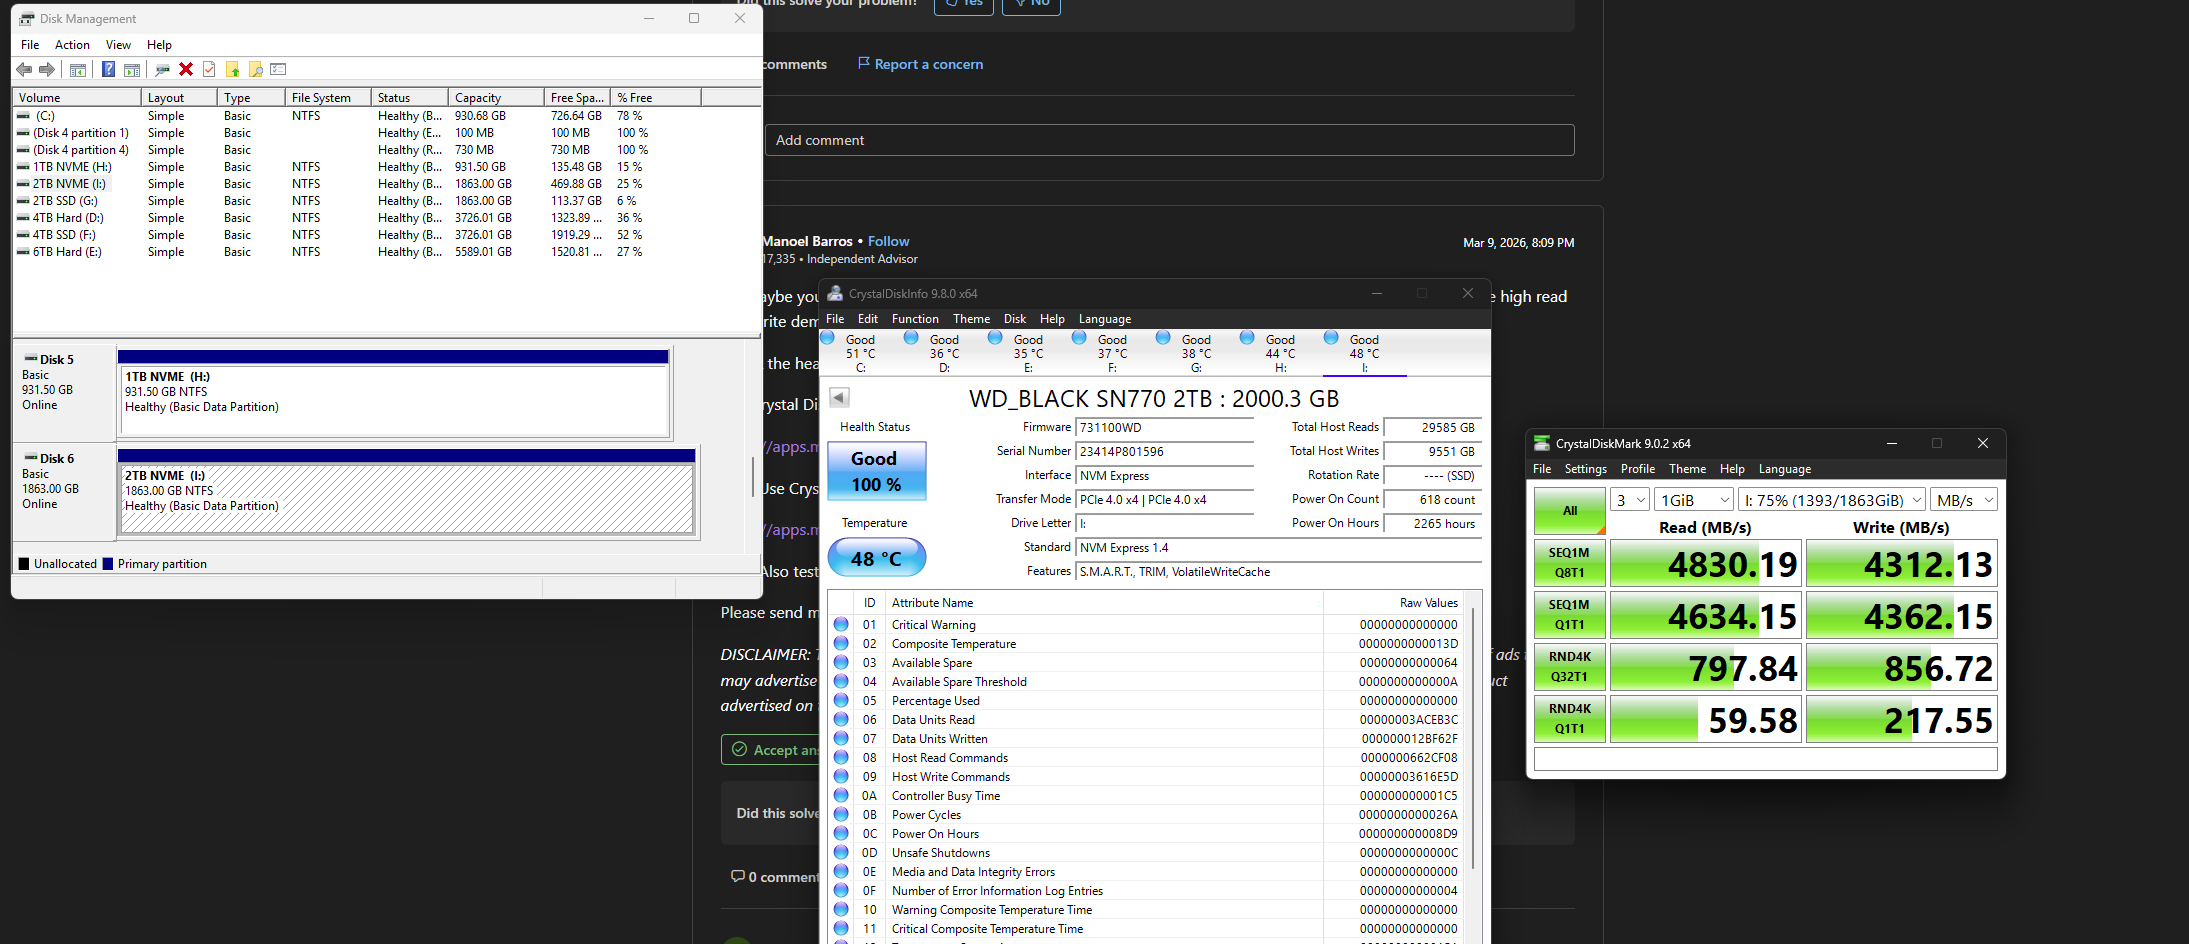Open the I: 75% drive selection dropdown
Viewport: 2189px width, 944px height.
pyautogui.click(x=1832, y=500)
